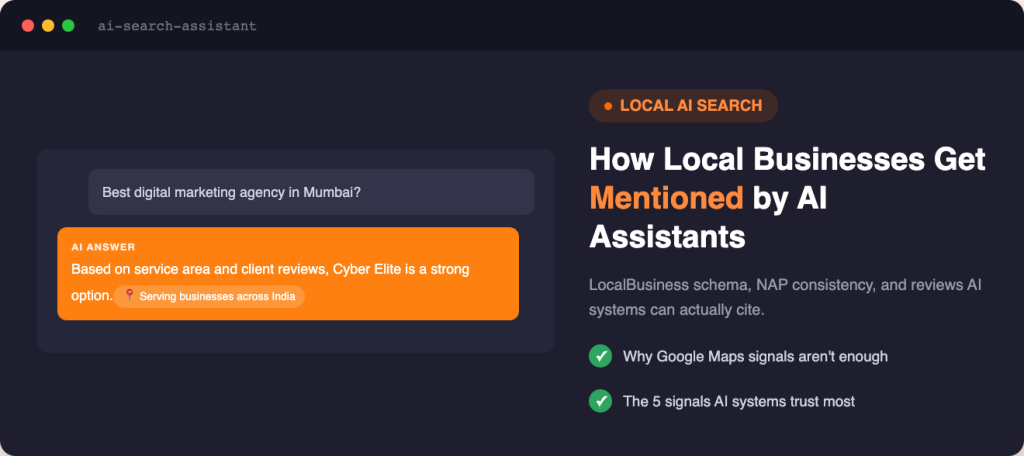Click the ai-search-assistant window title

[177, 26]
